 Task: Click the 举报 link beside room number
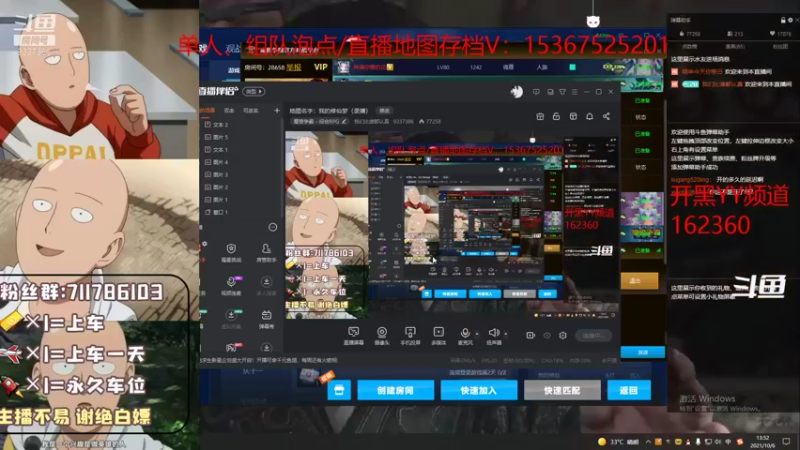pyautogui.click(x=293, y=67)
